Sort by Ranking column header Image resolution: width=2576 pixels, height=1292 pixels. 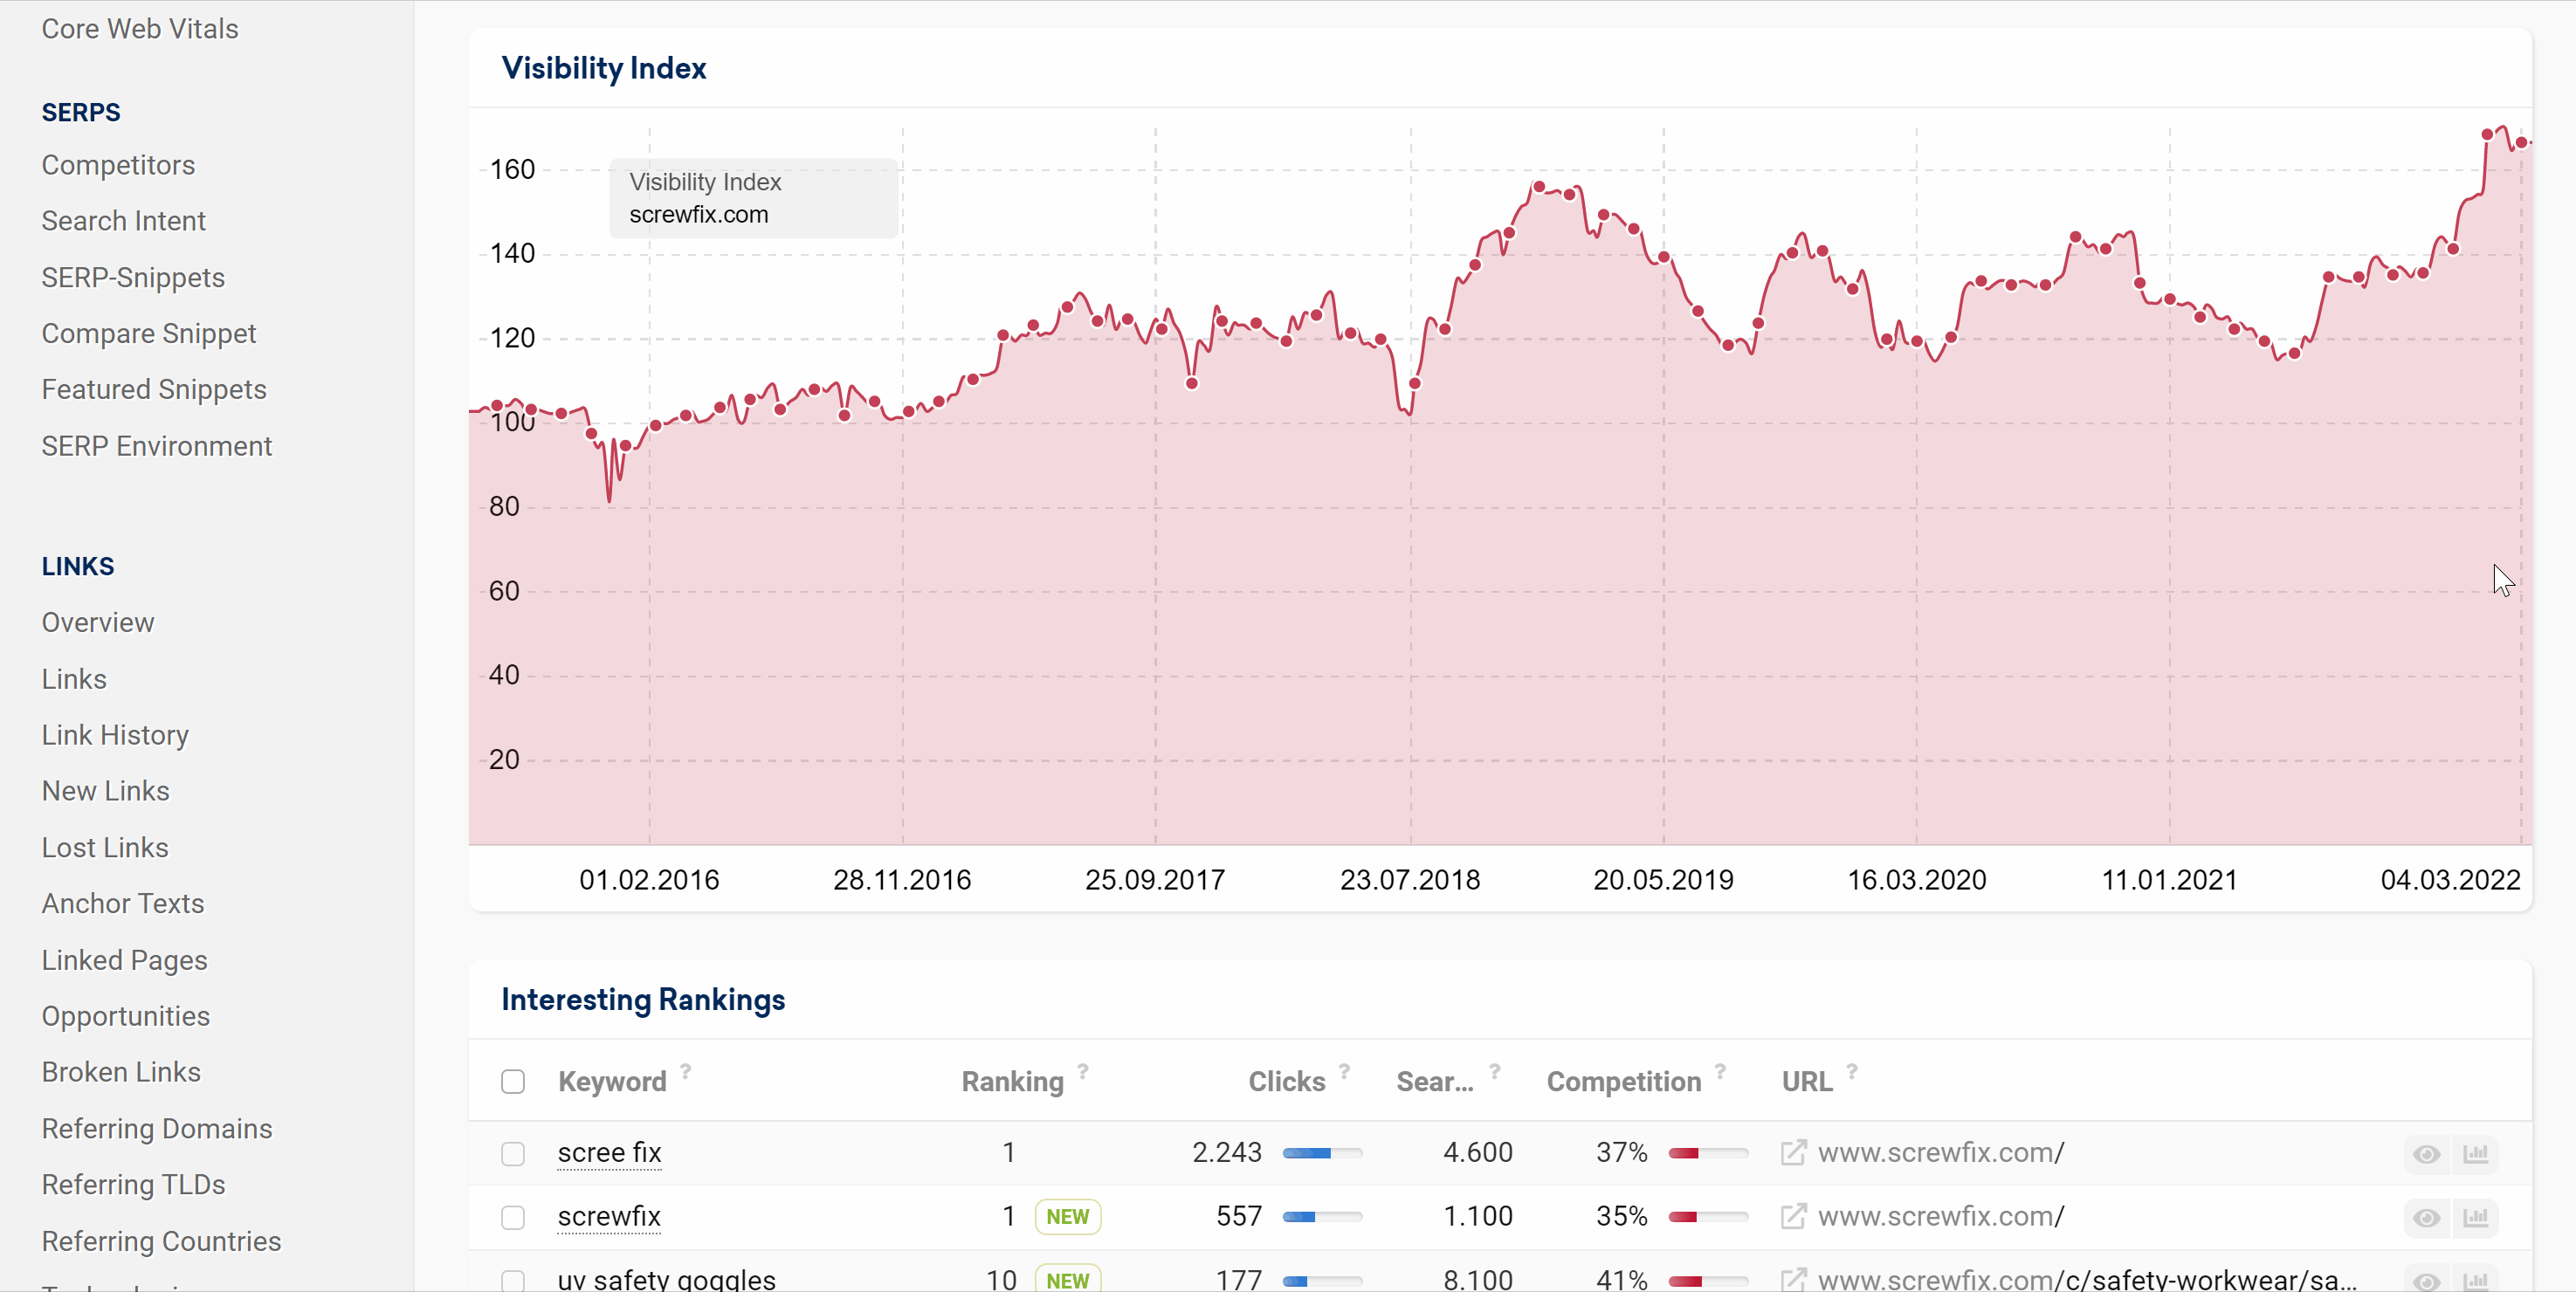(x=1012, y=1082)
